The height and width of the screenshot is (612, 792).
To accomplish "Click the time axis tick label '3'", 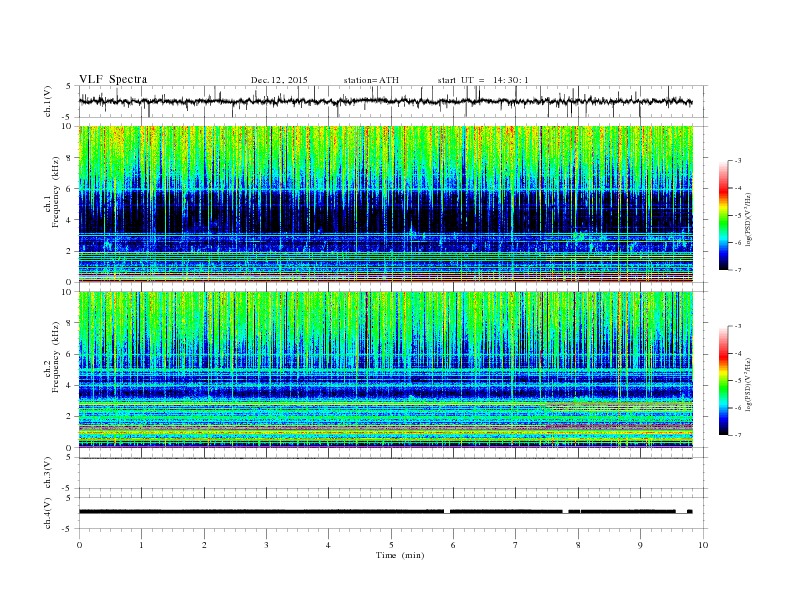I will point(266,545).
